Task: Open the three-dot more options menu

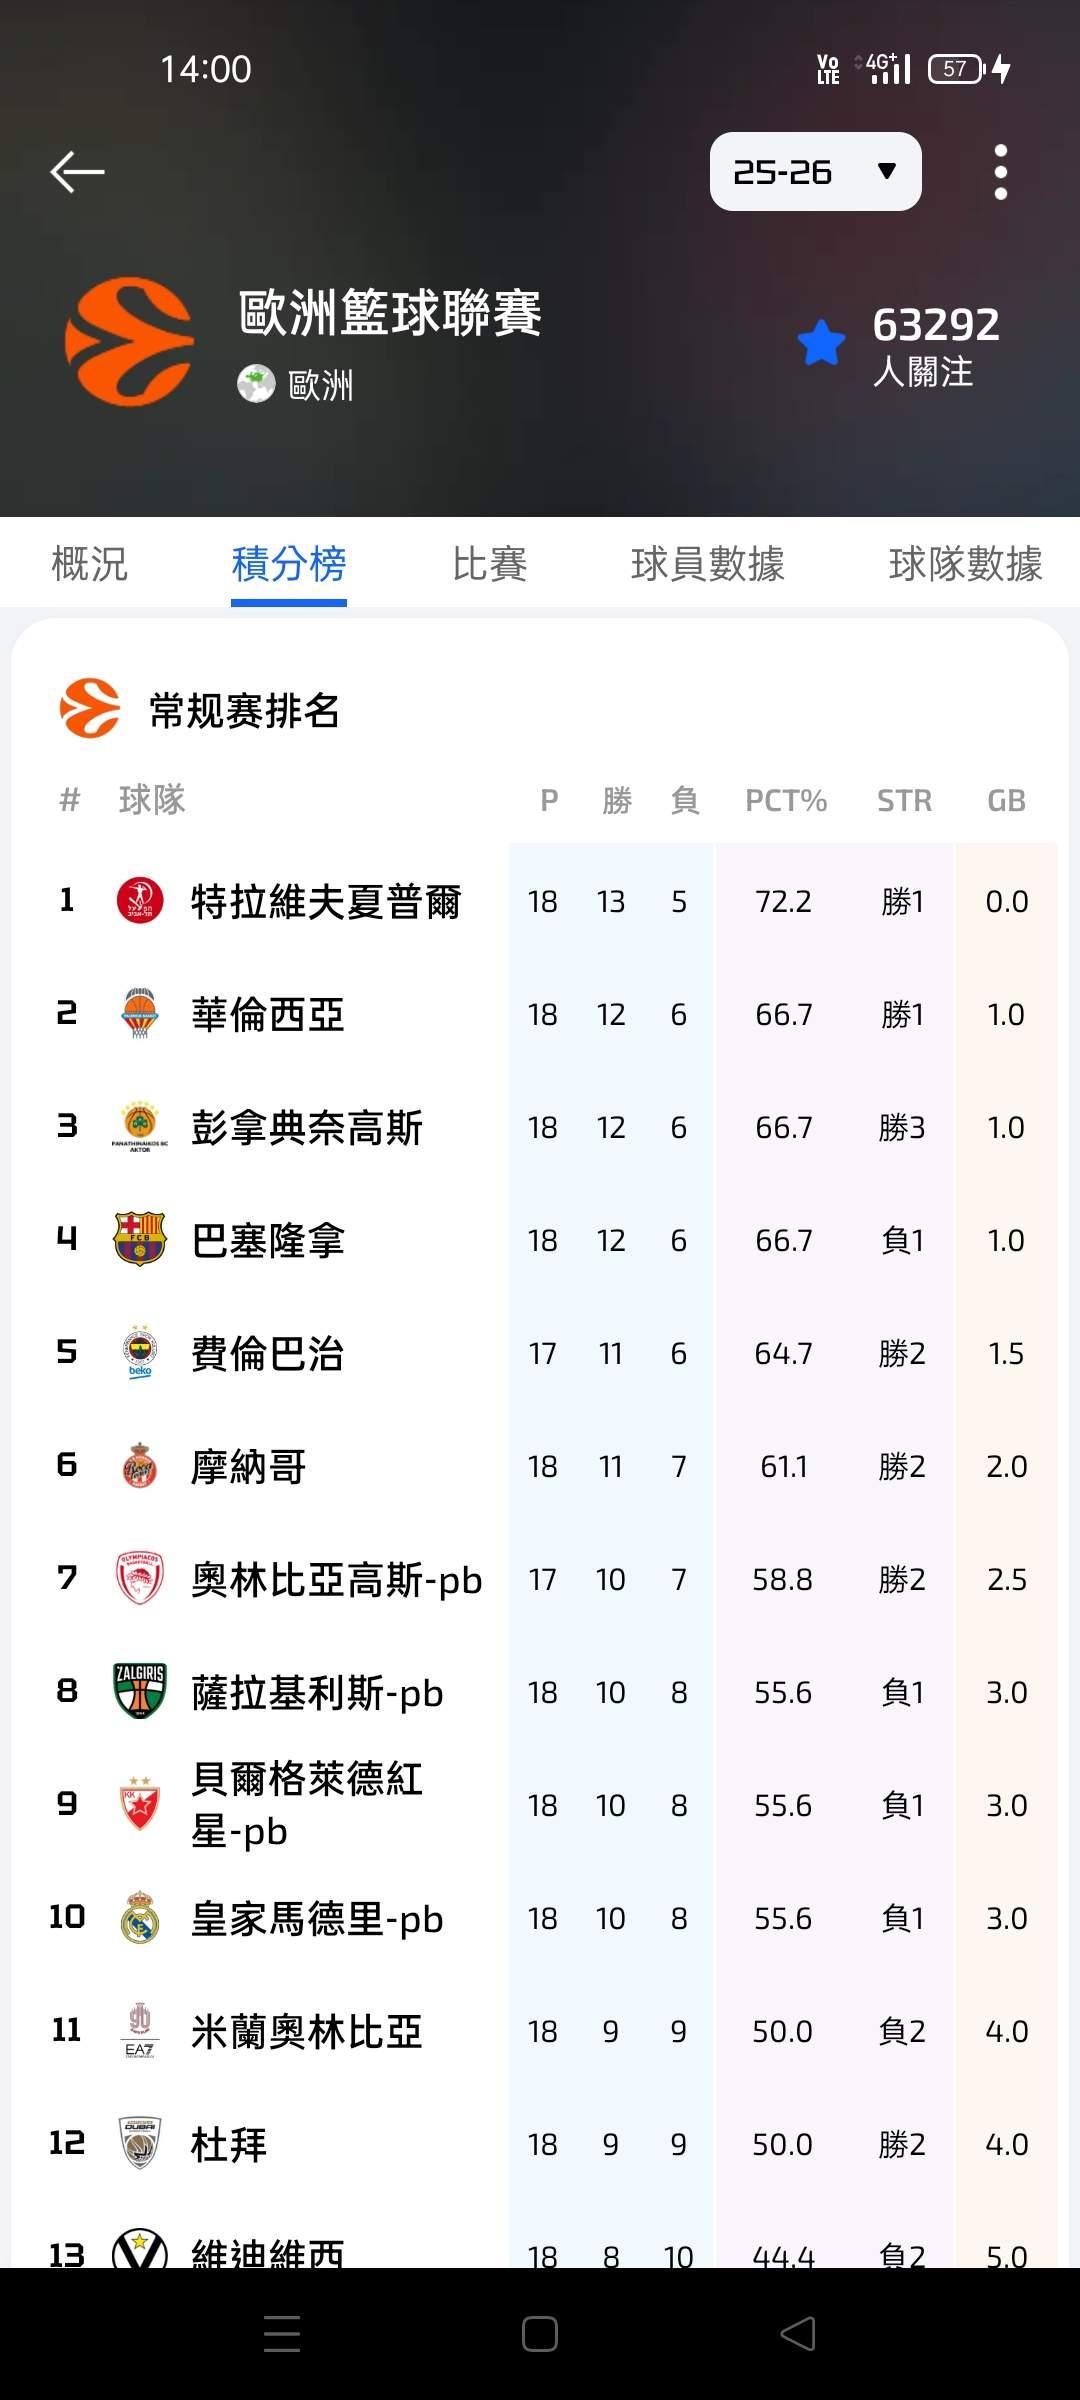Action: pos(1000,172)
